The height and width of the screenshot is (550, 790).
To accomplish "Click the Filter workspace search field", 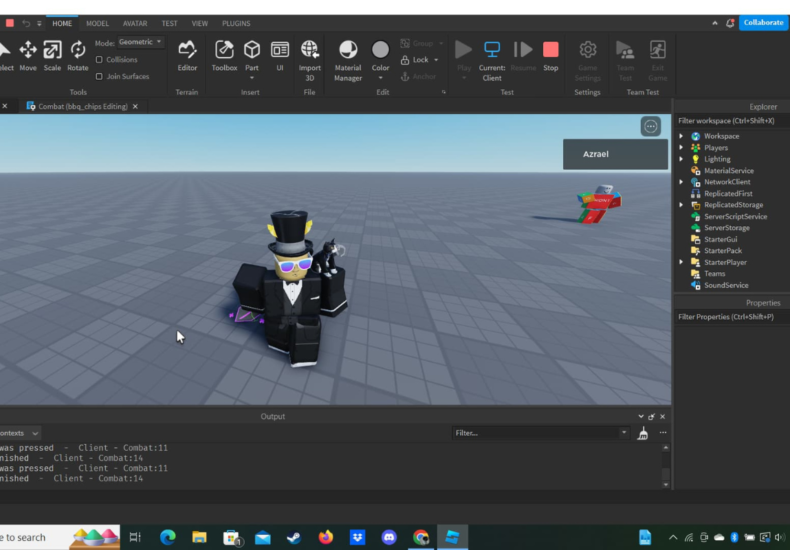I will [x=732, y=121].
